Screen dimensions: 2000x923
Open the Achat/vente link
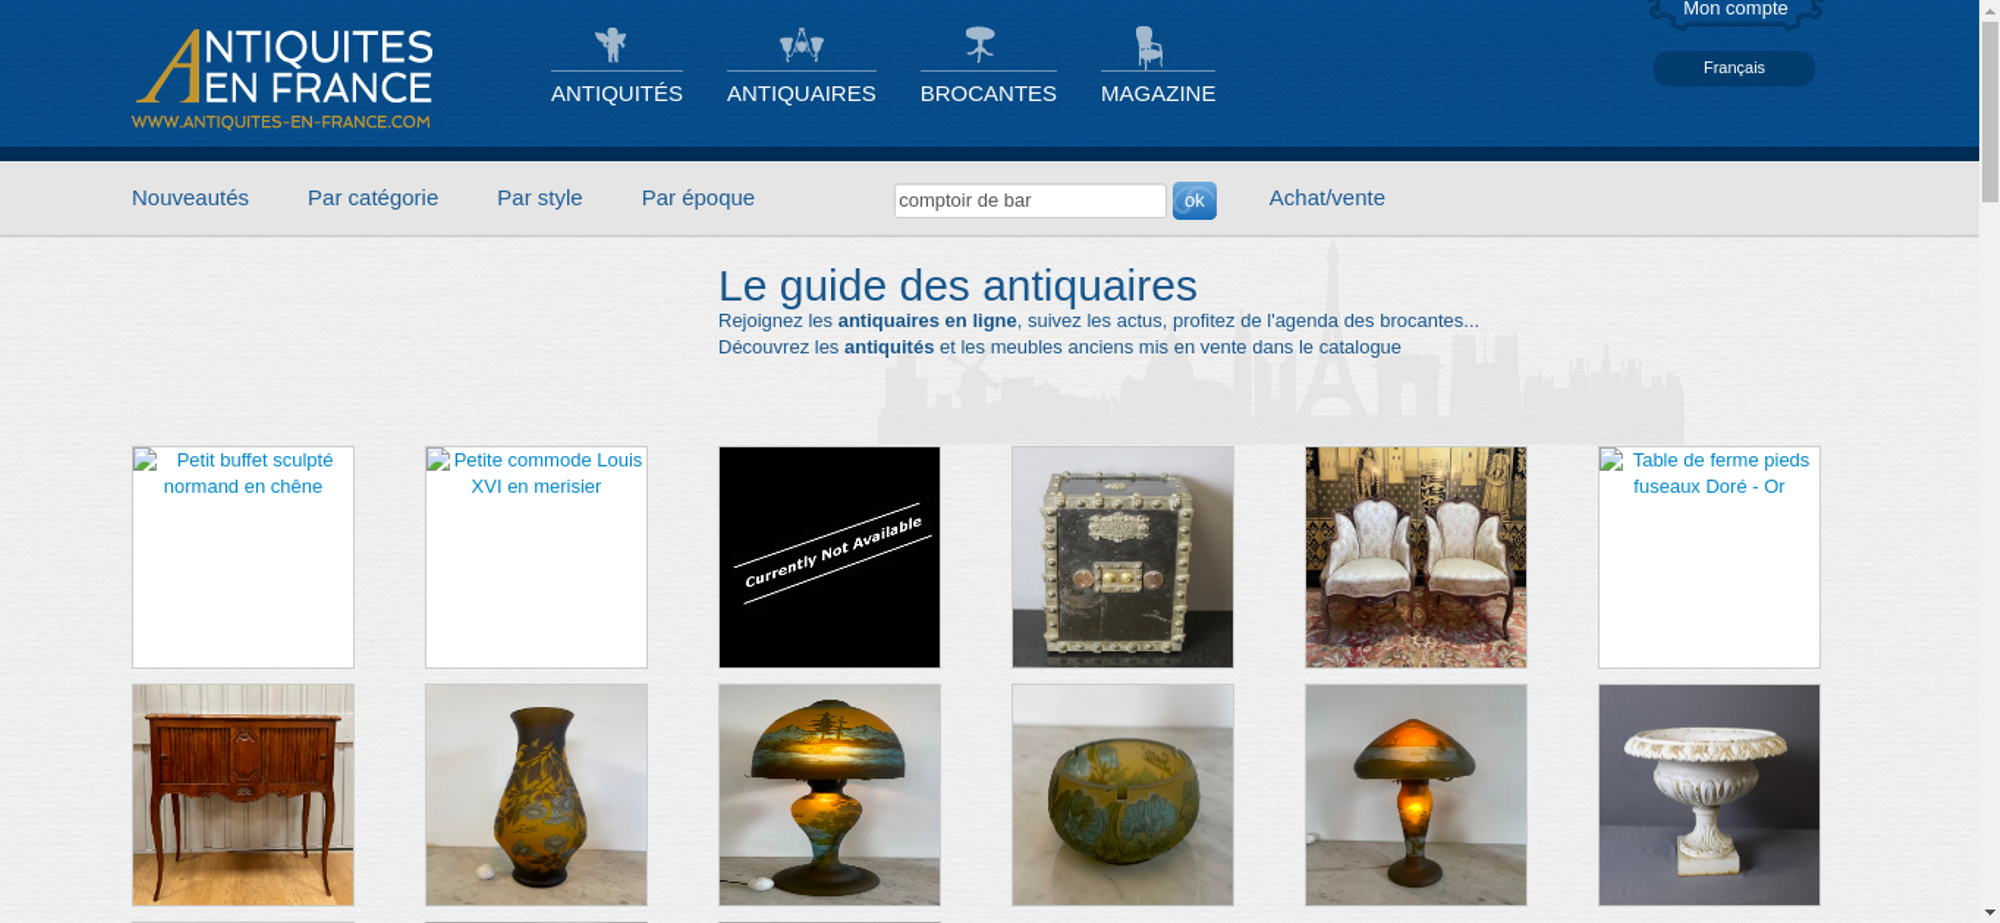(1327, 198)
